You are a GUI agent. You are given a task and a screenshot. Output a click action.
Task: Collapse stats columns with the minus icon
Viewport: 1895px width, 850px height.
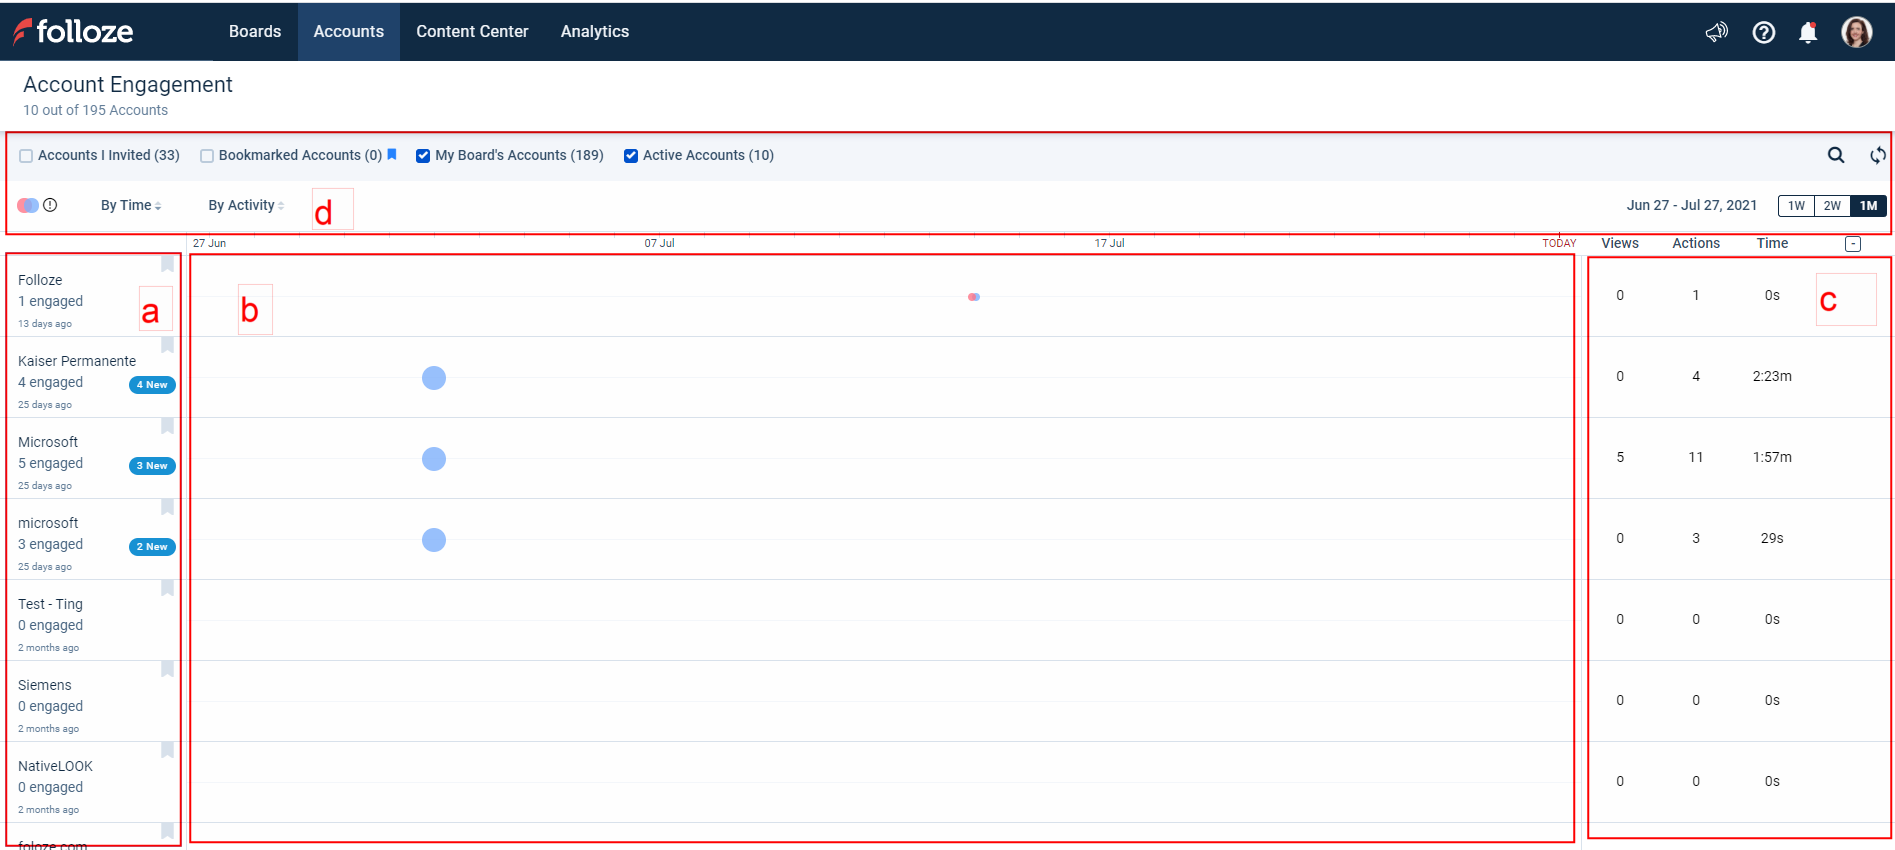tap(1853, 244)
